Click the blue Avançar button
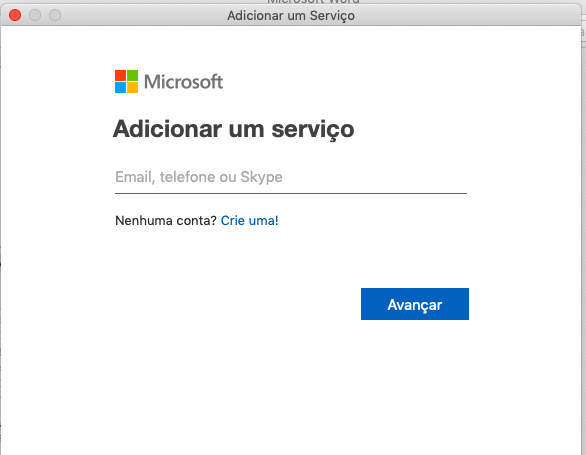This screenshot has height=455, width=586. pos(415,304)
